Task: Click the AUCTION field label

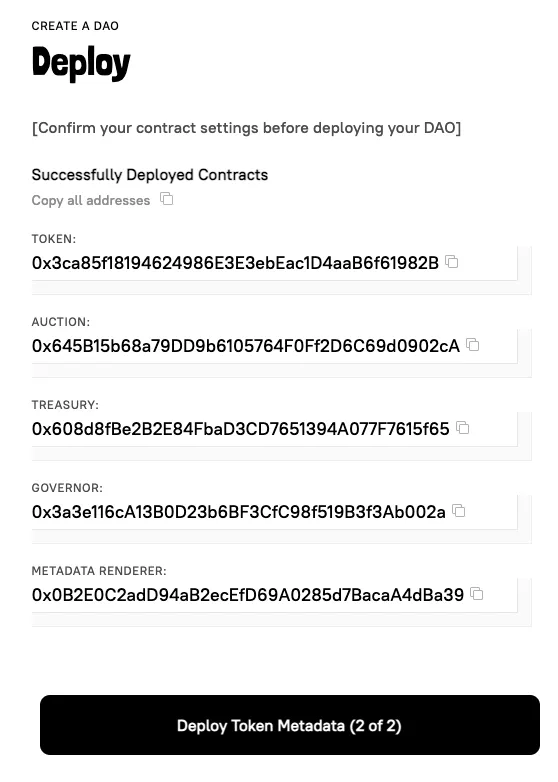Action: pos(61,322)
